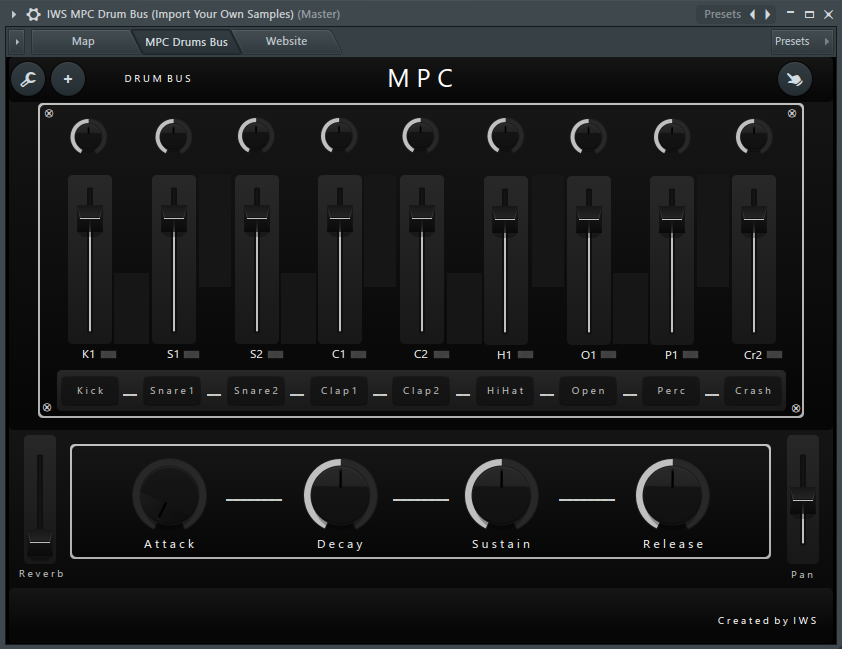Click the Attack envelope knob
Viewport: 842px width, 649px height.
[x=169, y=495]
